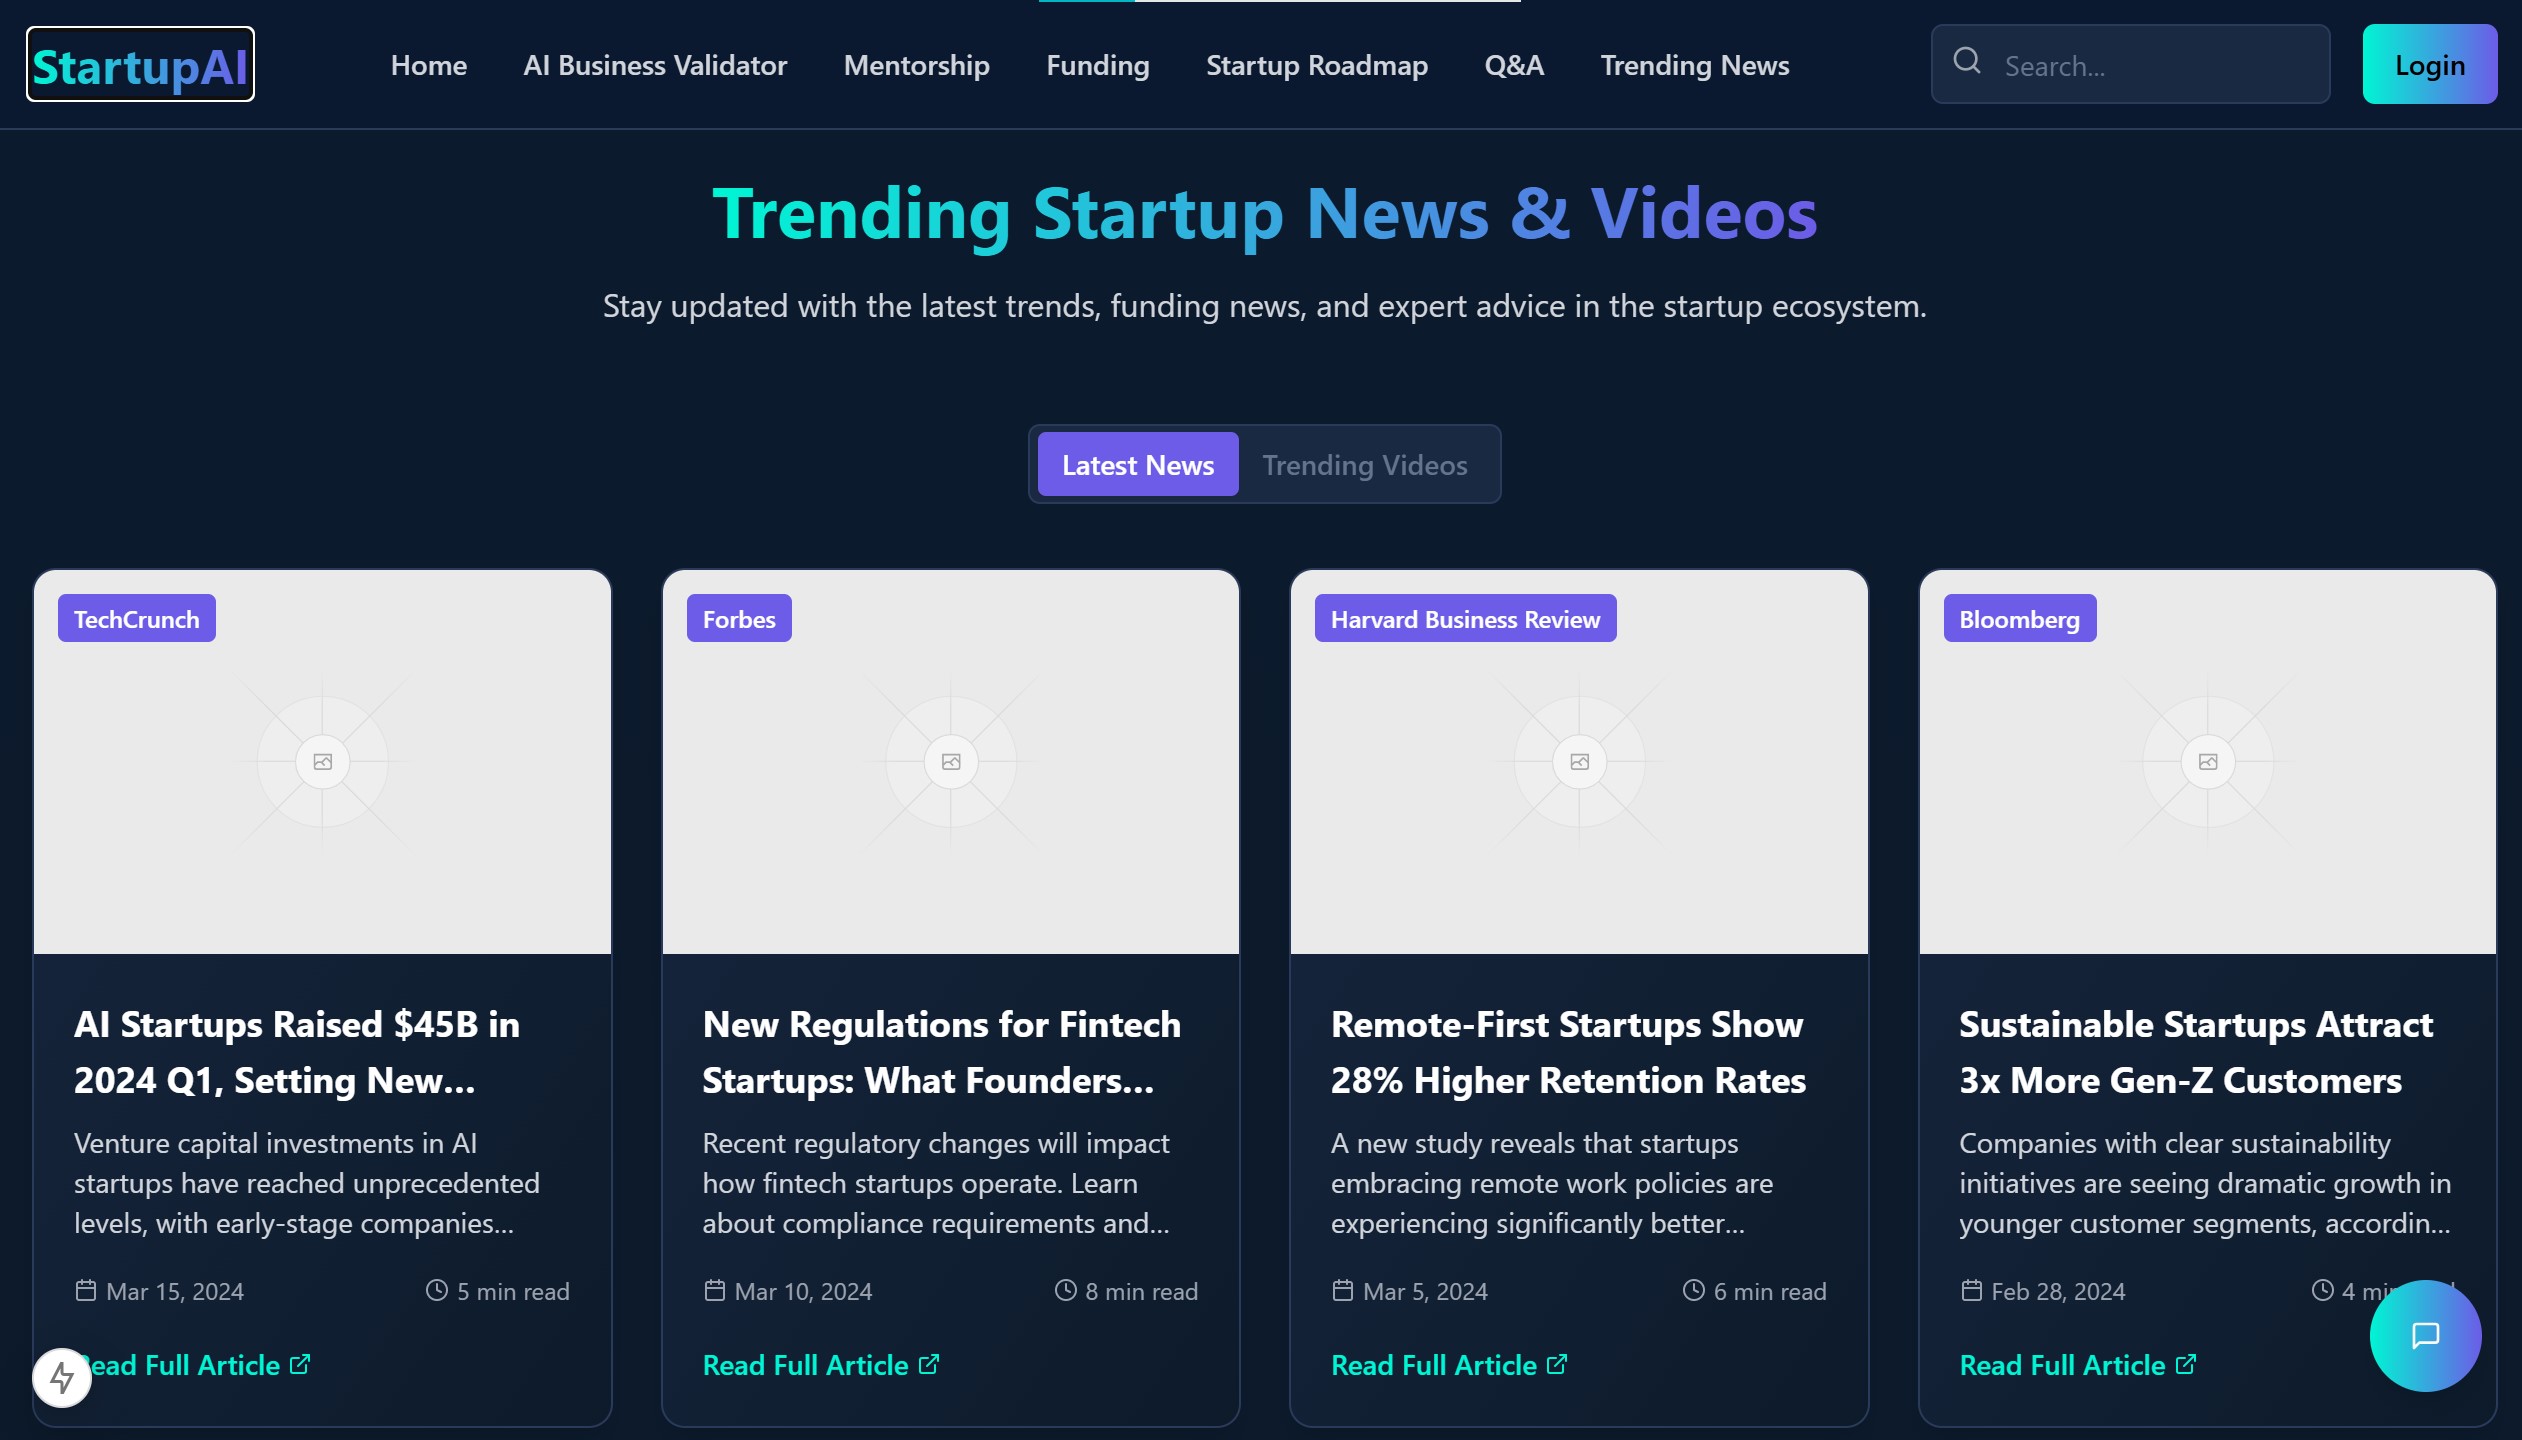Select the Latest News tab
Viewport: 2522px width, 1440px height.
point(1137,465)
